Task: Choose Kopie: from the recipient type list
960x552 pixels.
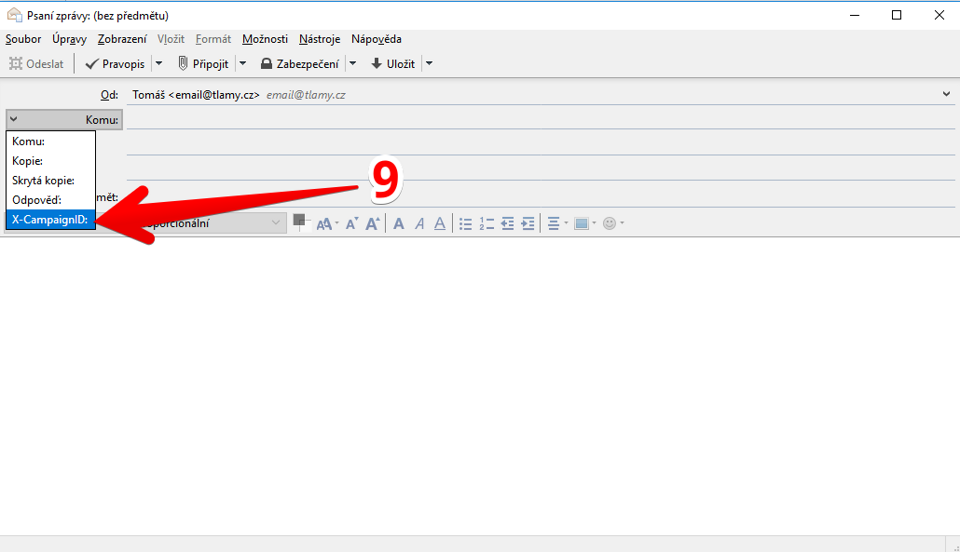Action: (x=51, y=161)
